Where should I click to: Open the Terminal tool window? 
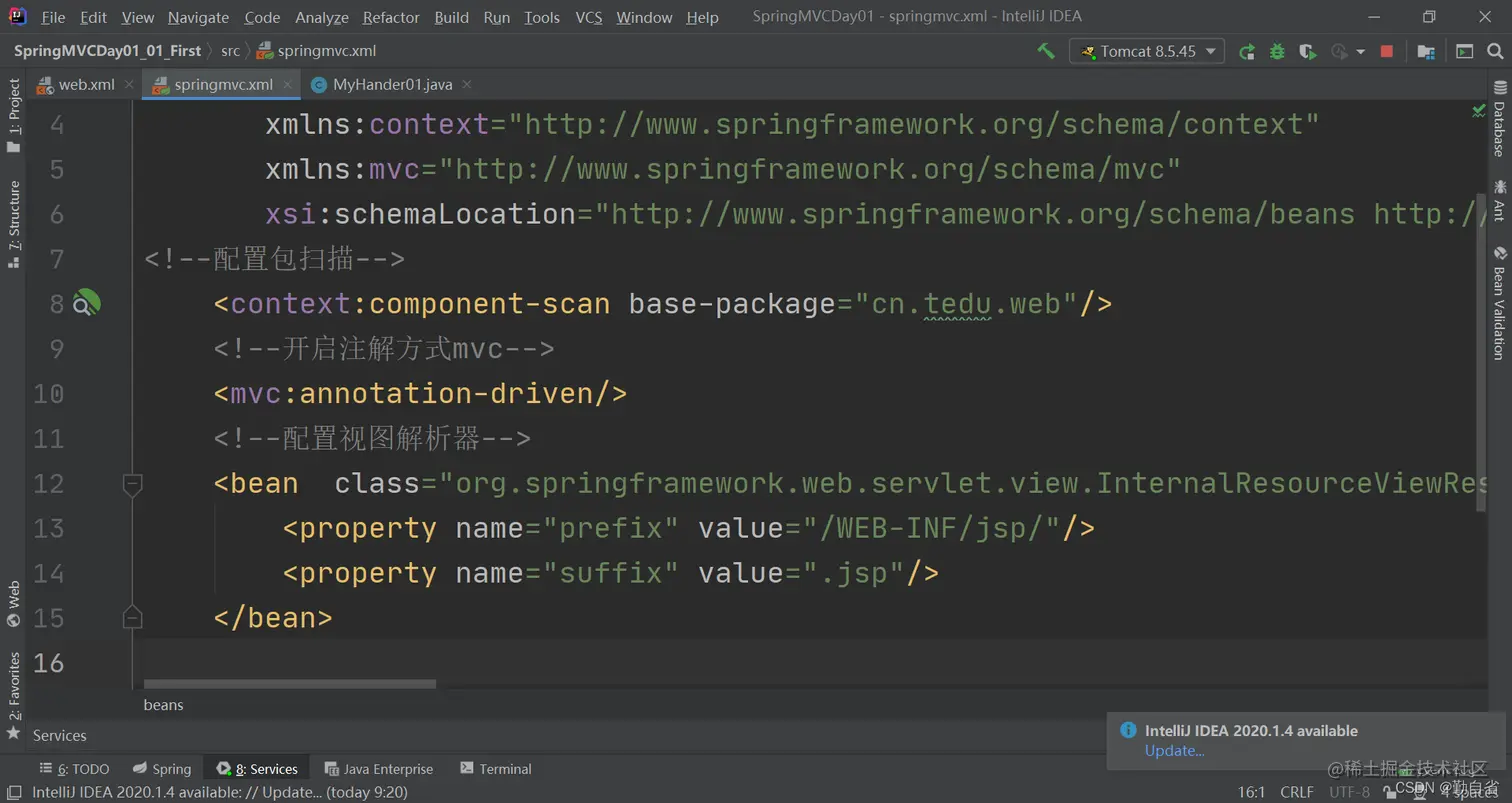pos(496,769)
